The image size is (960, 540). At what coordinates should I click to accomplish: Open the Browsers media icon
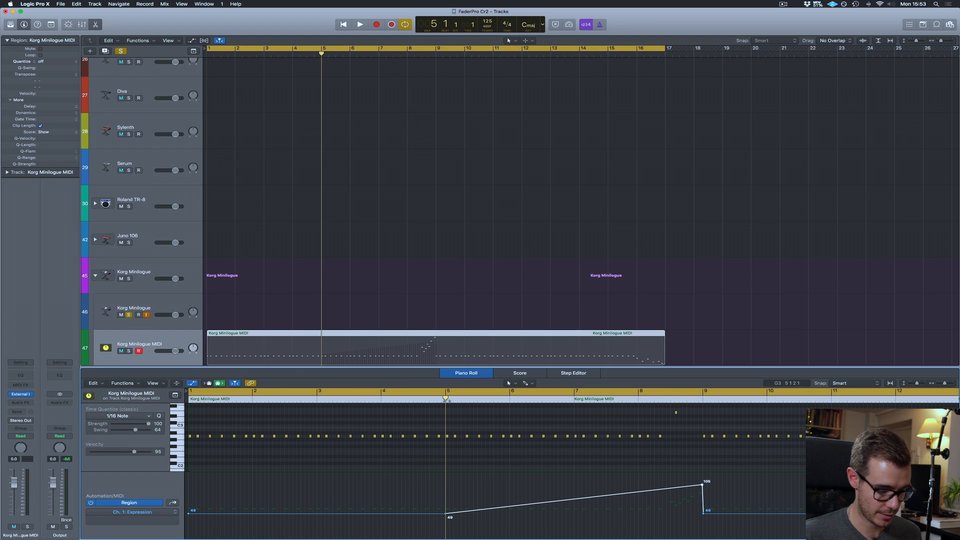(x=950, y=24)
